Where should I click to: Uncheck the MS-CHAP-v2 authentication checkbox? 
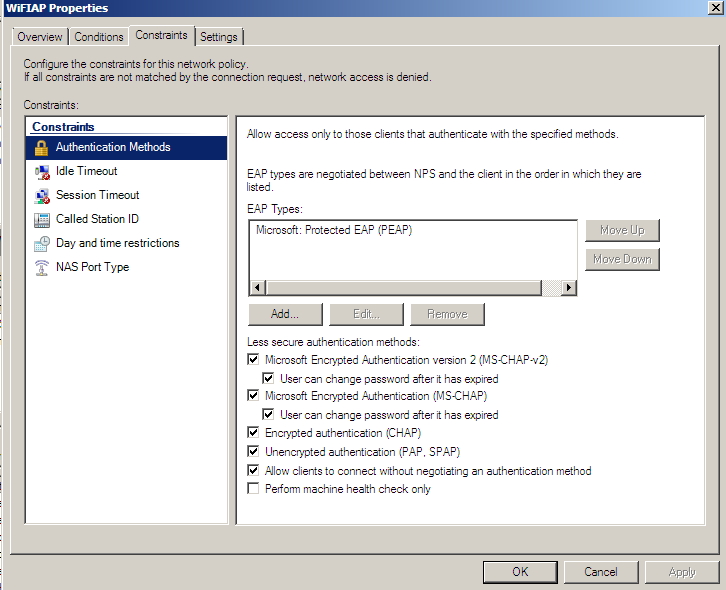click(253, 359)
